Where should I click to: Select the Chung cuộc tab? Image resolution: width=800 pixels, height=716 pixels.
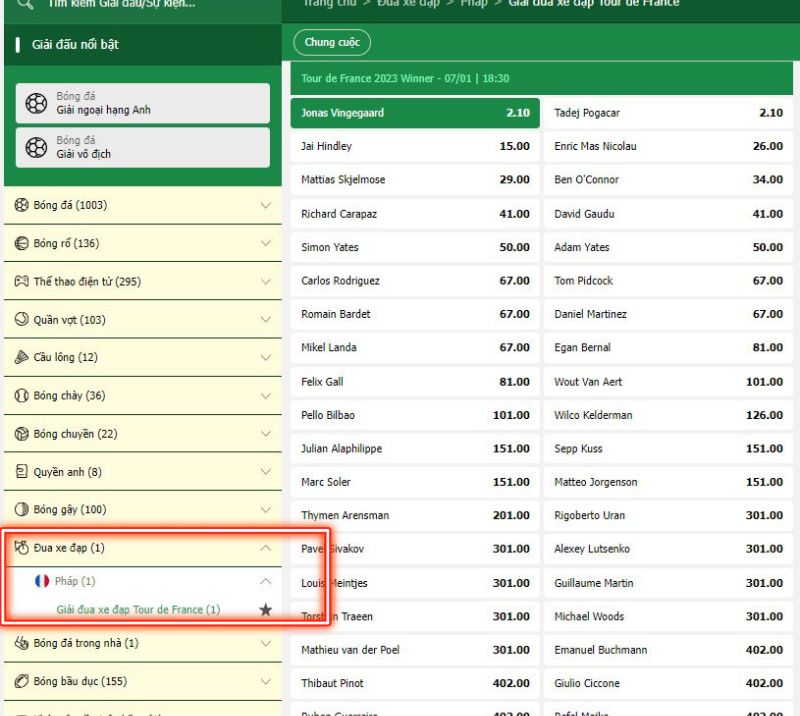[332, 42]
